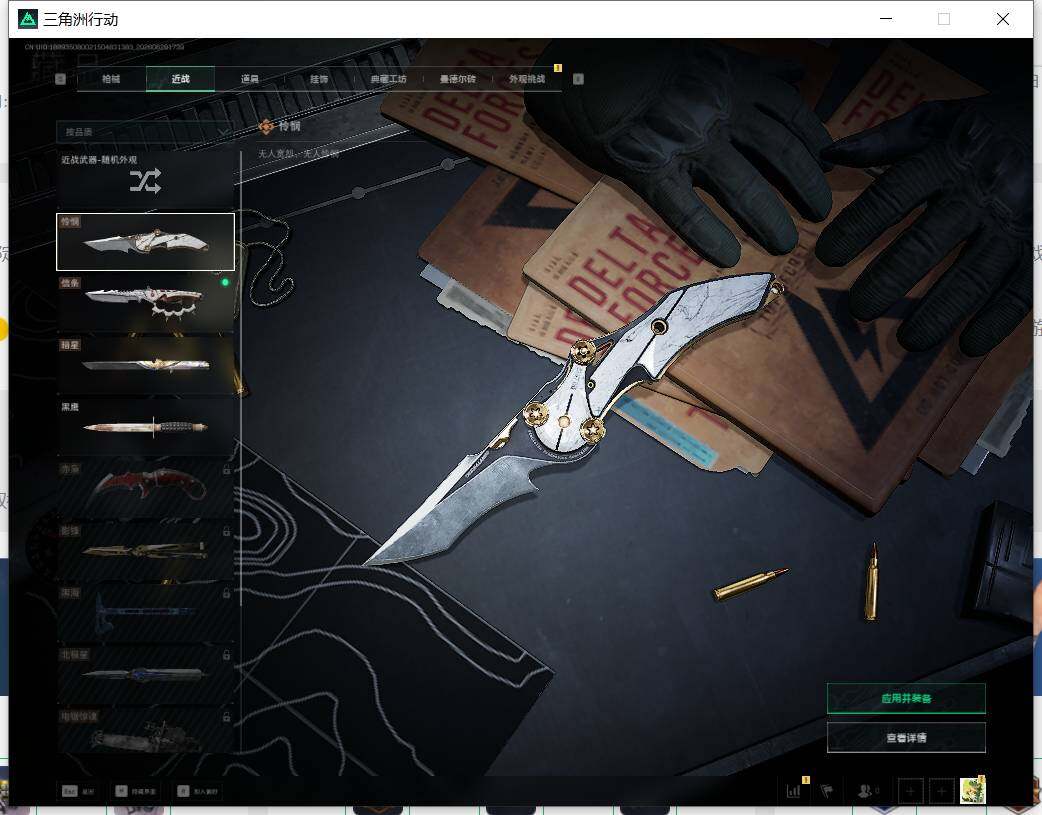Open the player avatar at bottom right
Screen dimensions: 1042x815
pyautogui.click(x=972, y=790)
